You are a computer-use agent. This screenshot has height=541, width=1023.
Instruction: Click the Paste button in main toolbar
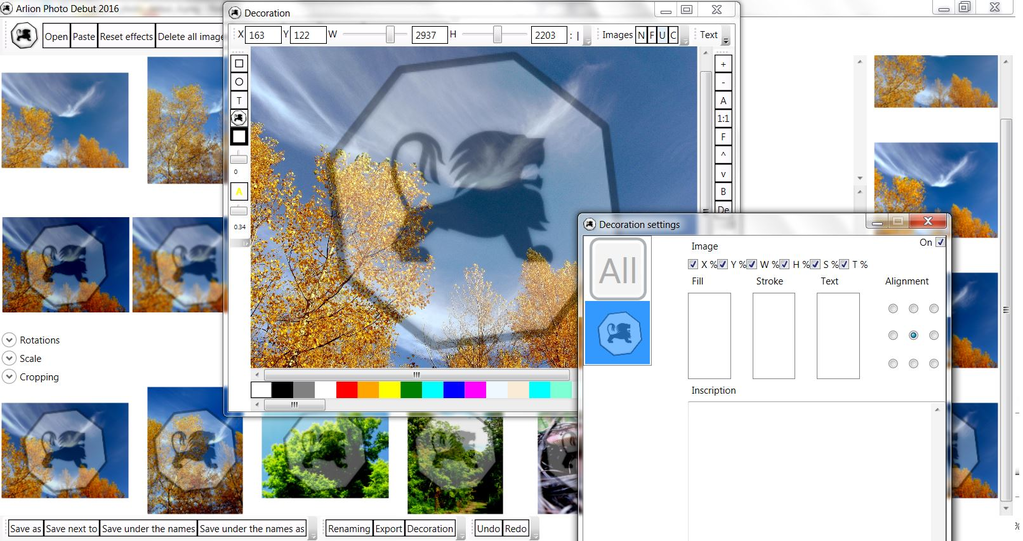coord(84,37)
